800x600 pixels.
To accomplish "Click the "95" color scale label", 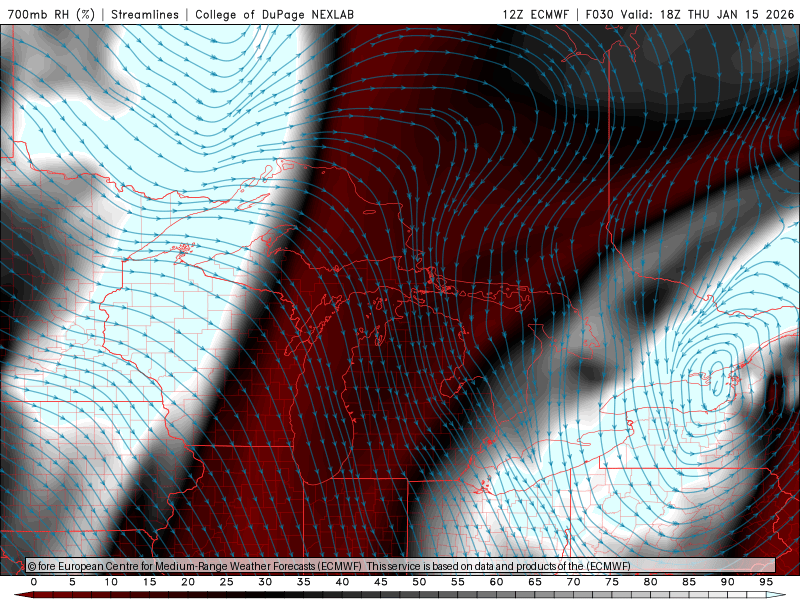I will click(x=766, y=582).
